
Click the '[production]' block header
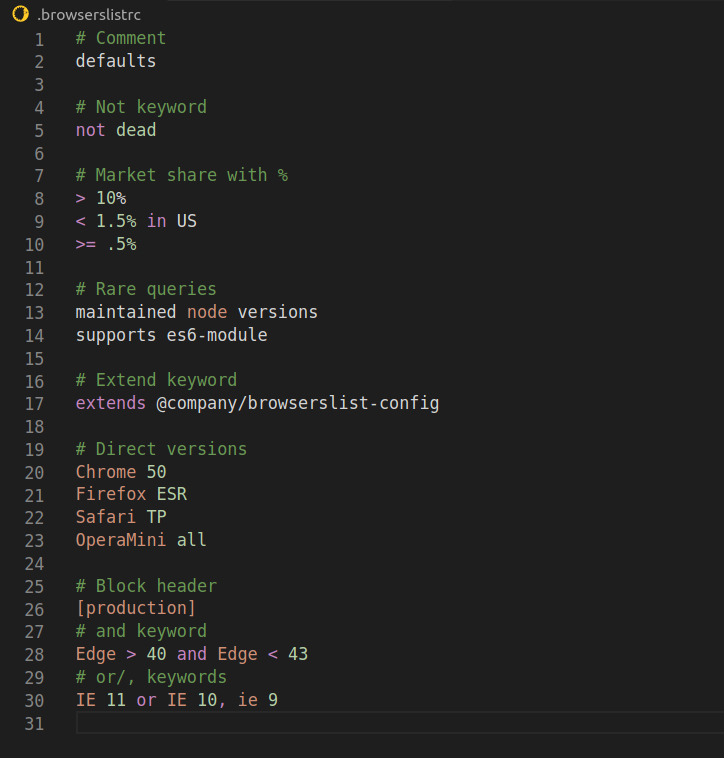[136, 608]
